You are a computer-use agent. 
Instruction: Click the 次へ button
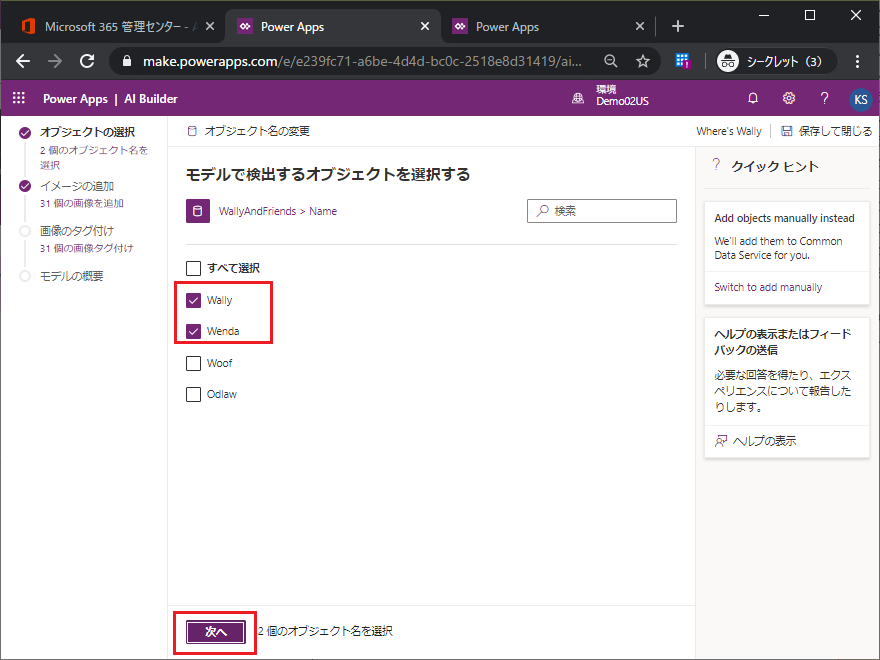point(216,632)
